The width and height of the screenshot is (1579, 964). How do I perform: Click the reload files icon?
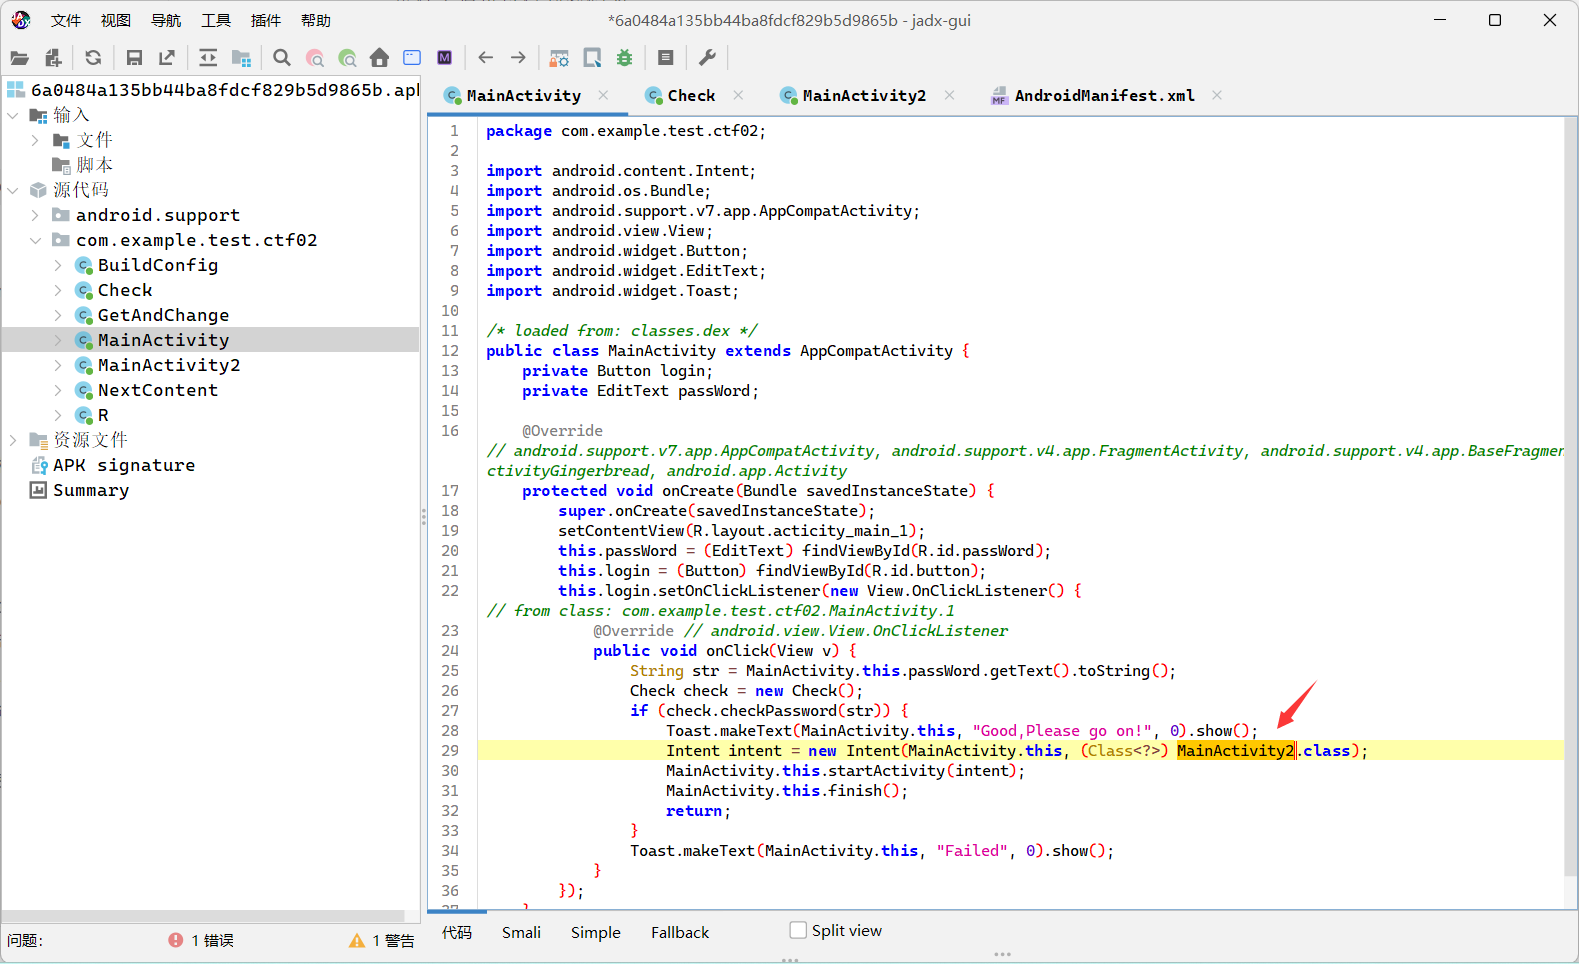(x=93, y=58)
